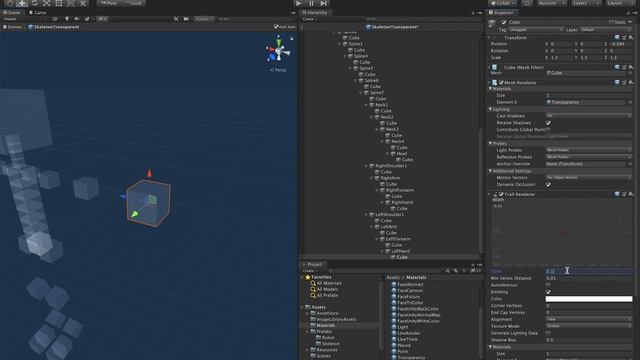Toggle Generate Lighting Data checkbox
Viewport: 640px width, 360px height.
click(548, 333)
